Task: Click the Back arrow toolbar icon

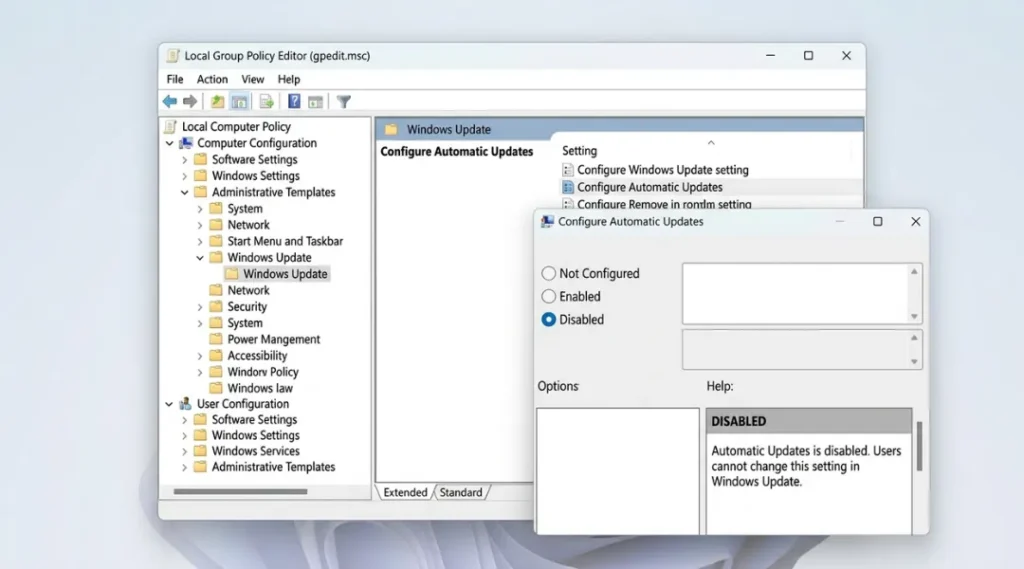Action: tap(170, 101)
